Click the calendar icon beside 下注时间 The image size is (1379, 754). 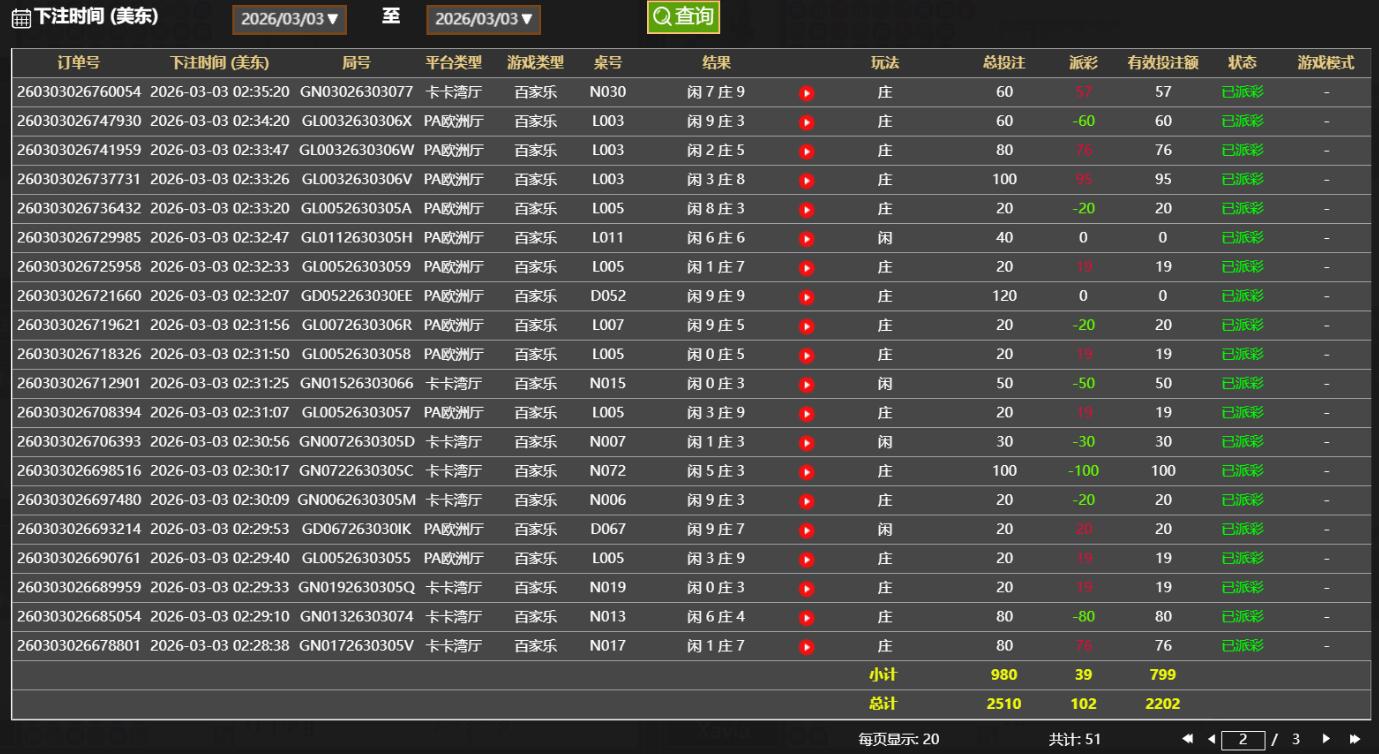20,18
